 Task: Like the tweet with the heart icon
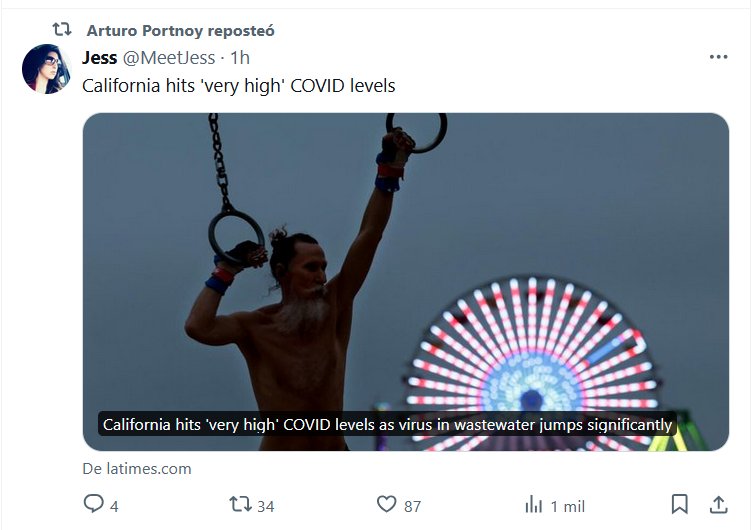coord(388,505)
